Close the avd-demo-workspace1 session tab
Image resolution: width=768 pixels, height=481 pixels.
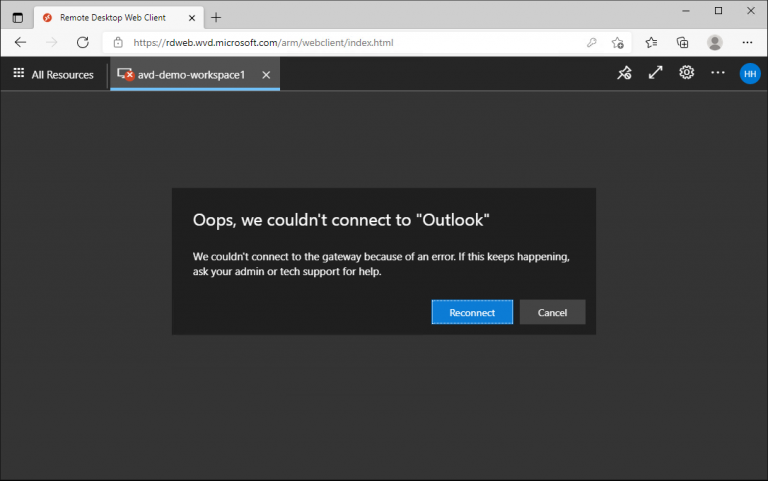coord(265,75)
